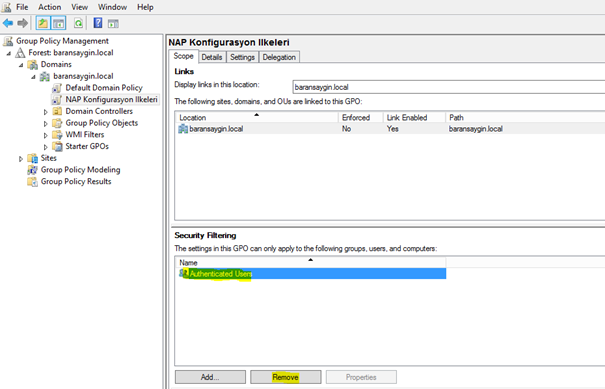Select the baransaygin.local link row
The width and height of the screenshot is (605, 389).
point(390,129)
